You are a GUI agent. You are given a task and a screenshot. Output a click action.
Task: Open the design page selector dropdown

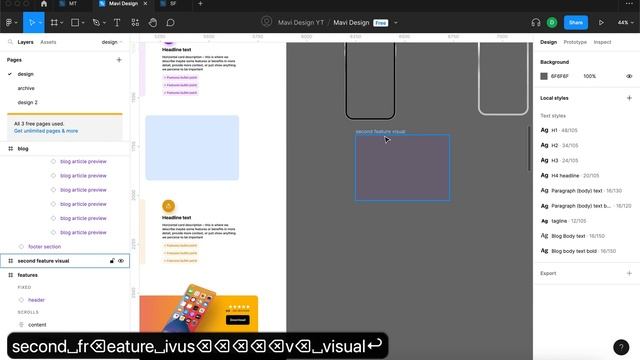pyautogui.click(x=112, y=42)
